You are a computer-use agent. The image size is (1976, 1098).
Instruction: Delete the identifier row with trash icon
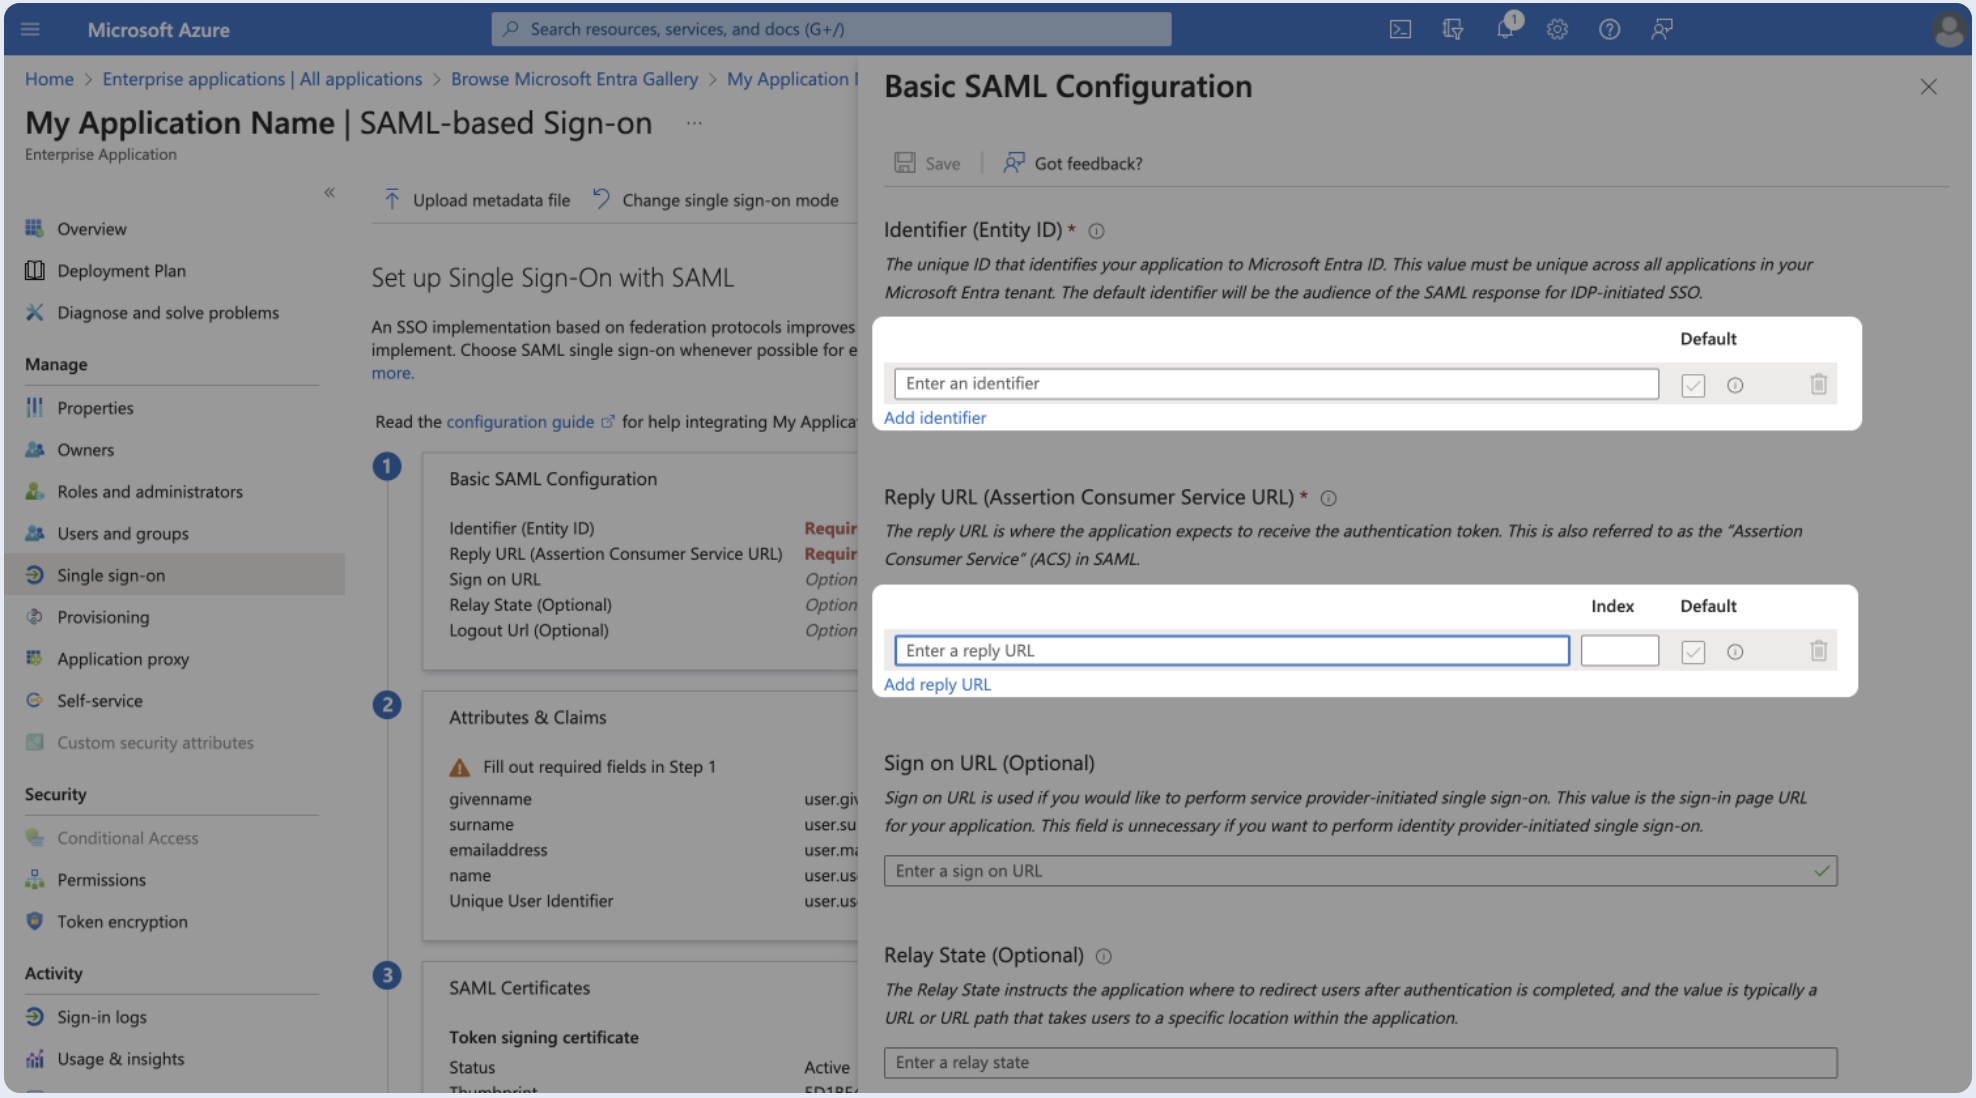click(1818, 384)
